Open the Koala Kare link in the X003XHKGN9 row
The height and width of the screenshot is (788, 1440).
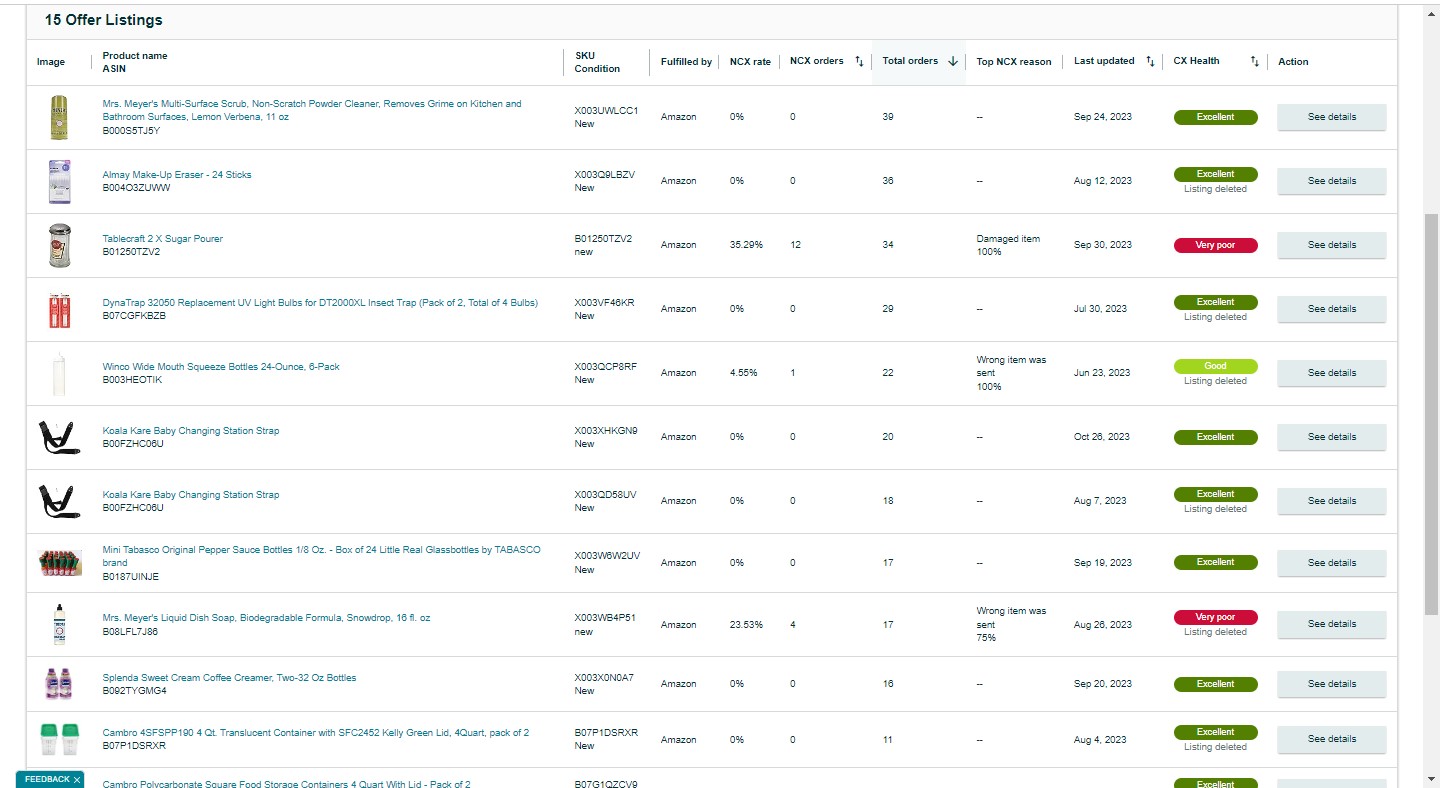[191, 431]
